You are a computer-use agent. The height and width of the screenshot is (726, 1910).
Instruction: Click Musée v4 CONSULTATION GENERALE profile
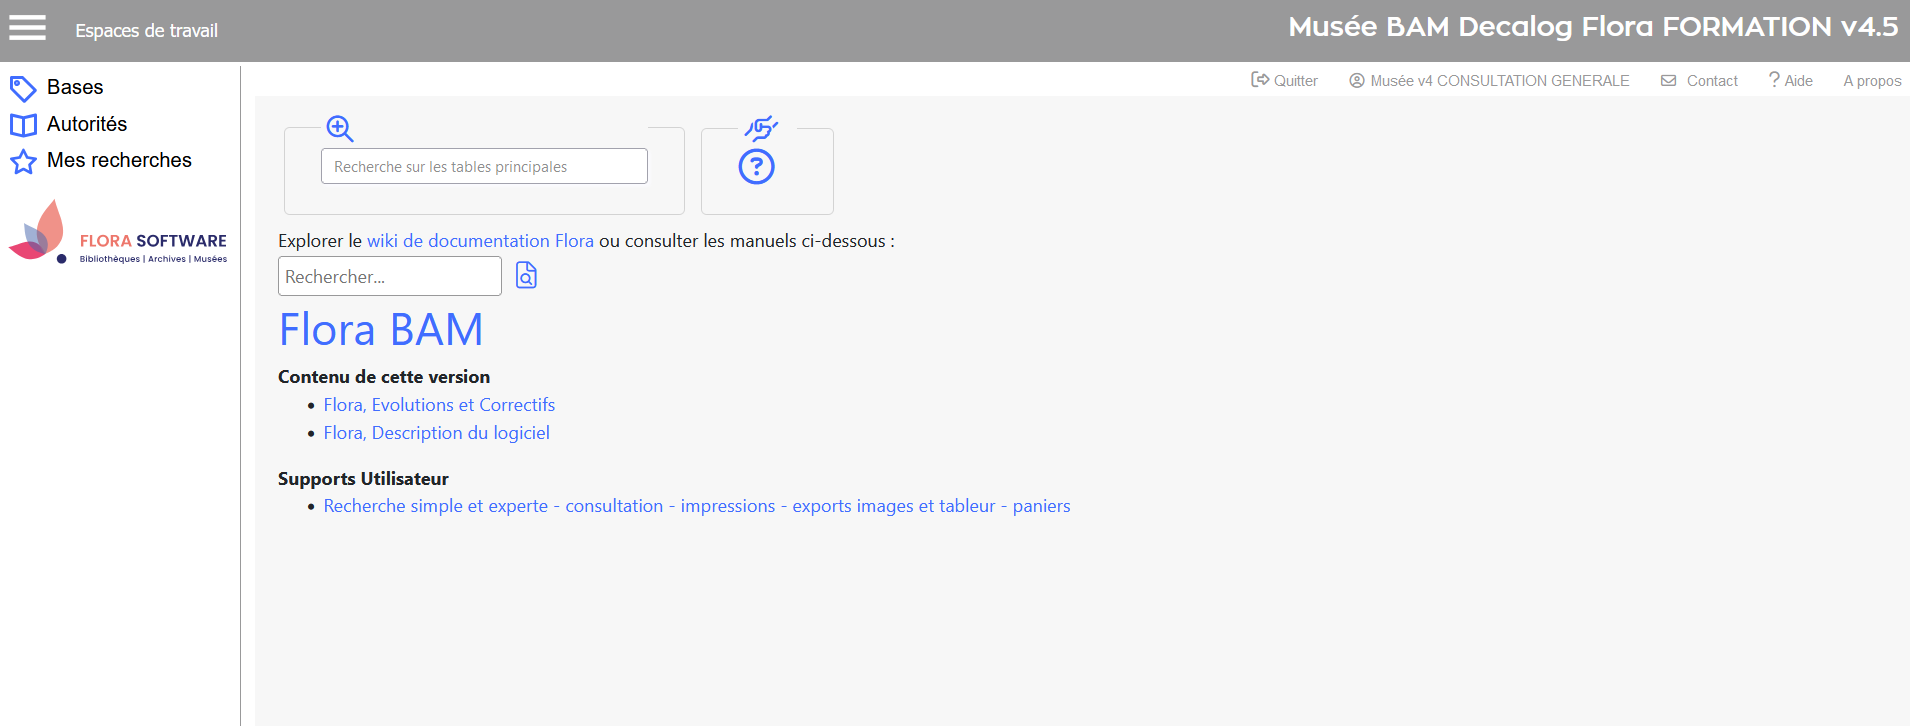1489,81
